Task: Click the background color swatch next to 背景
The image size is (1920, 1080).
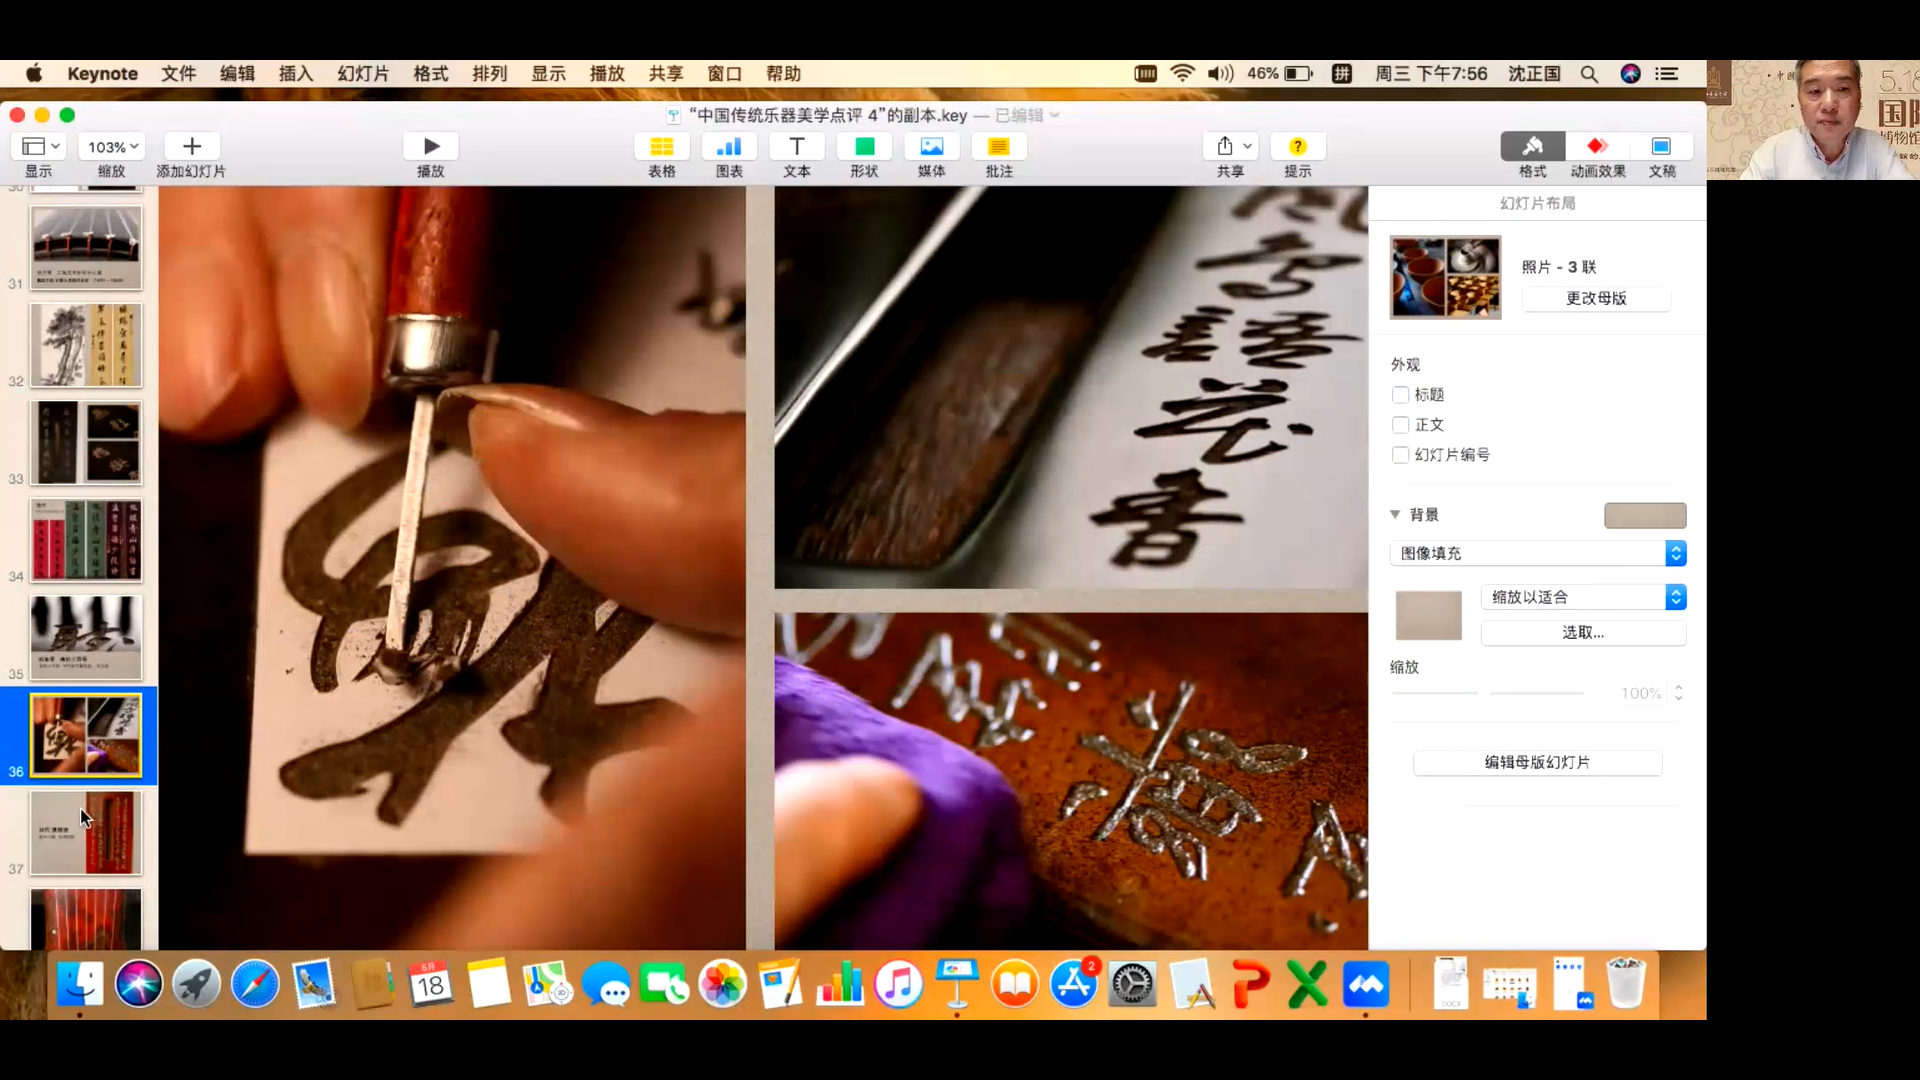Action: (x=1645, y=515)
